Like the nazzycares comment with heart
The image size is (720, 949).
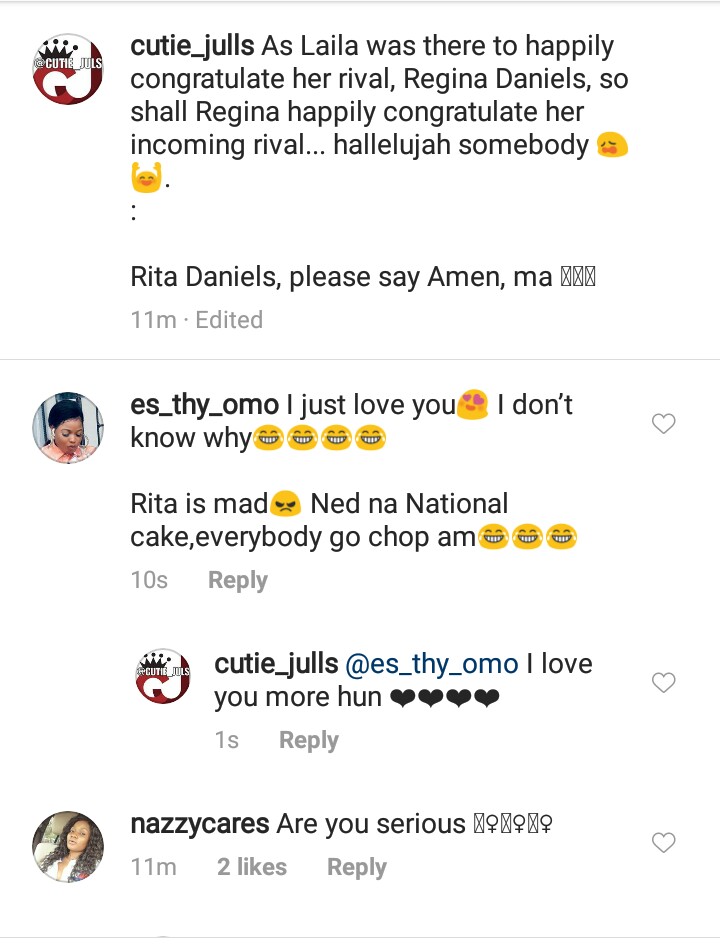tap(664, 843)
